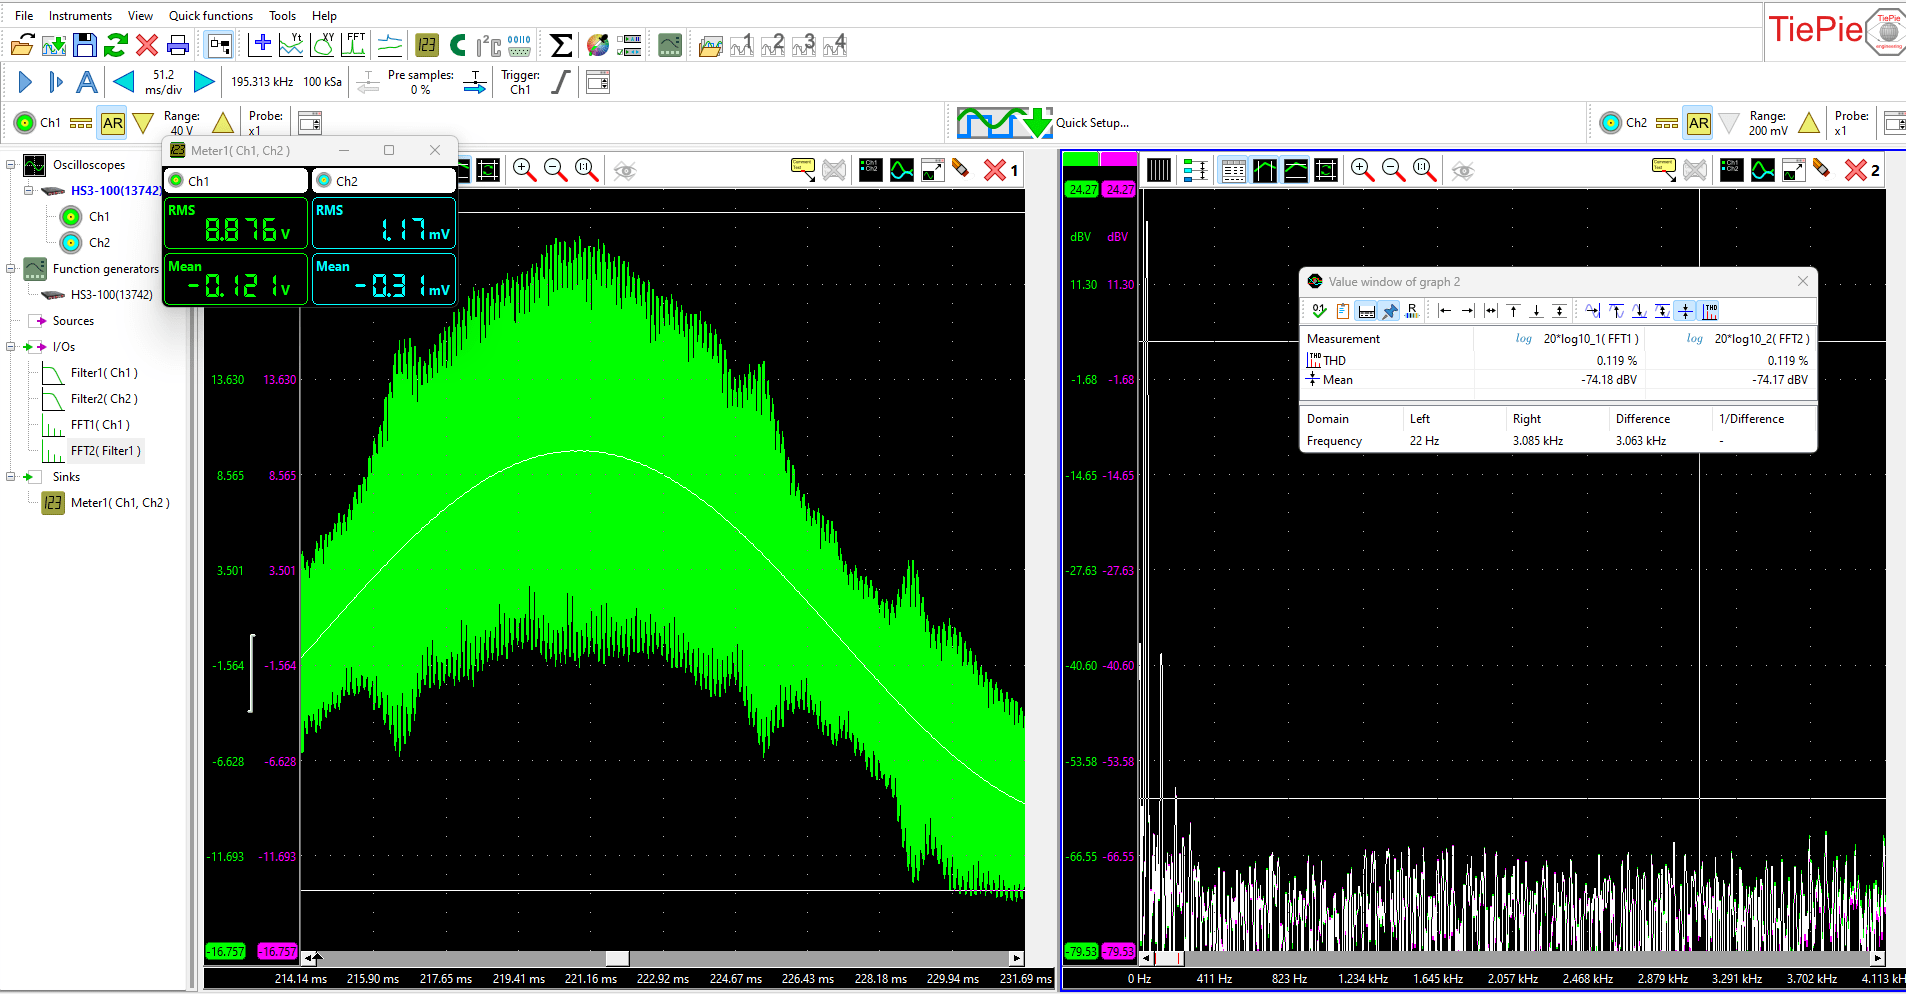Open a file with the folder icon
Viewport: 1906px width, 994px height.
coord(22,45)
